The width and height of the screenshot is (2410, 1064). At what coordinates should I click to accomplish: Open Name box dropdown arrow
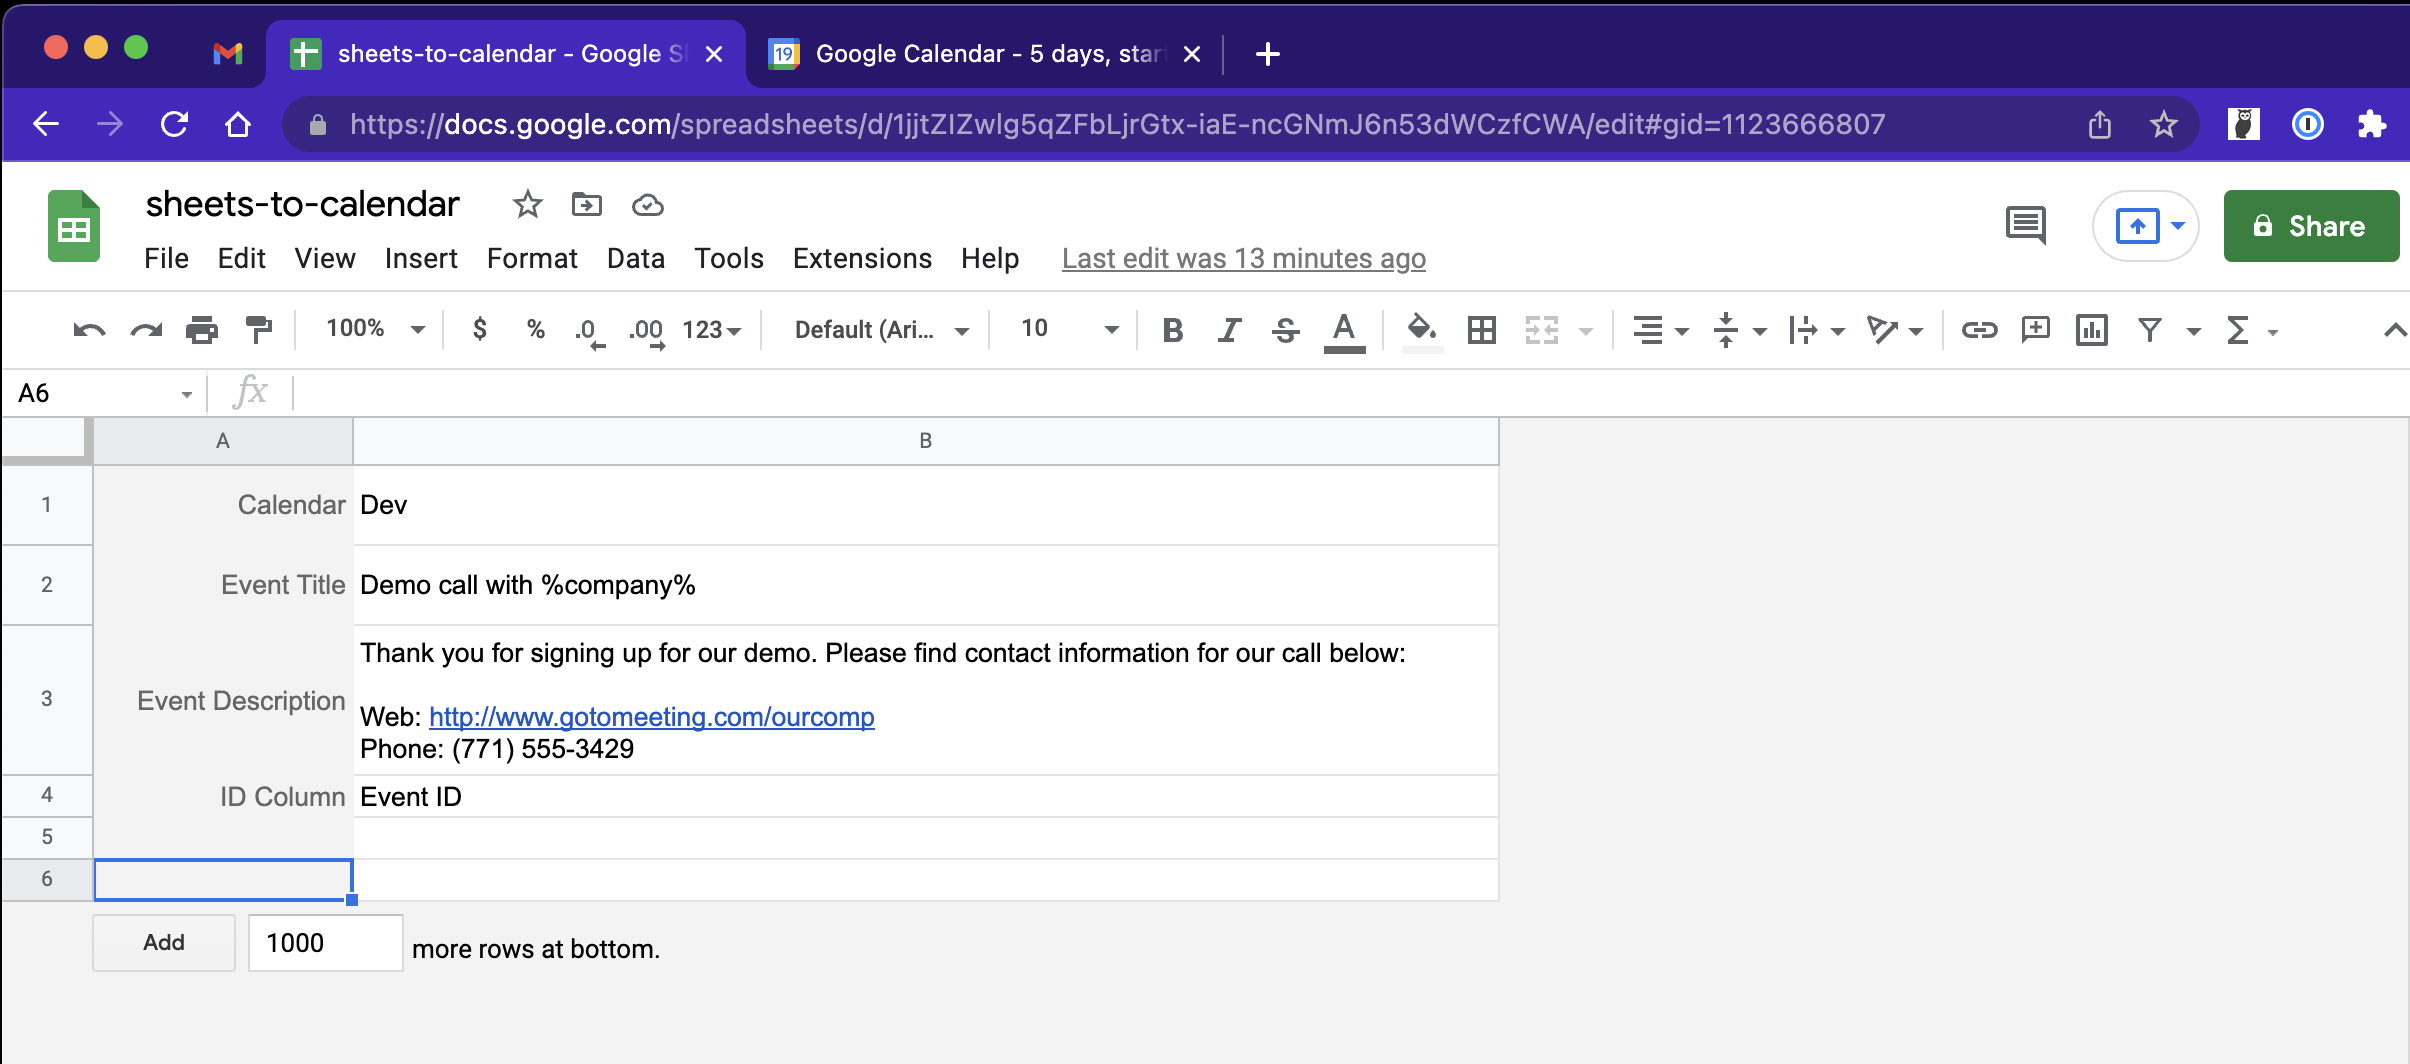186,394
